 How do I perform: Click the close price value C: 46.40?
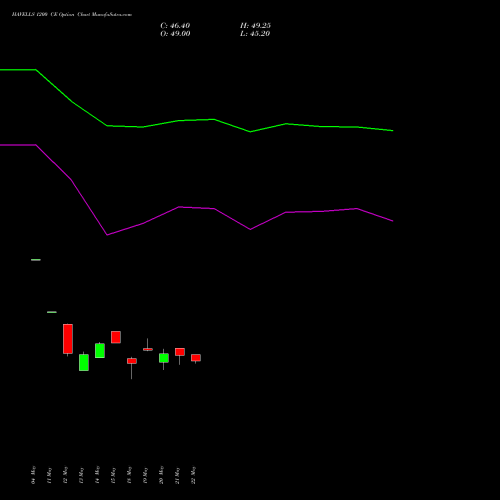pos(175,26)
